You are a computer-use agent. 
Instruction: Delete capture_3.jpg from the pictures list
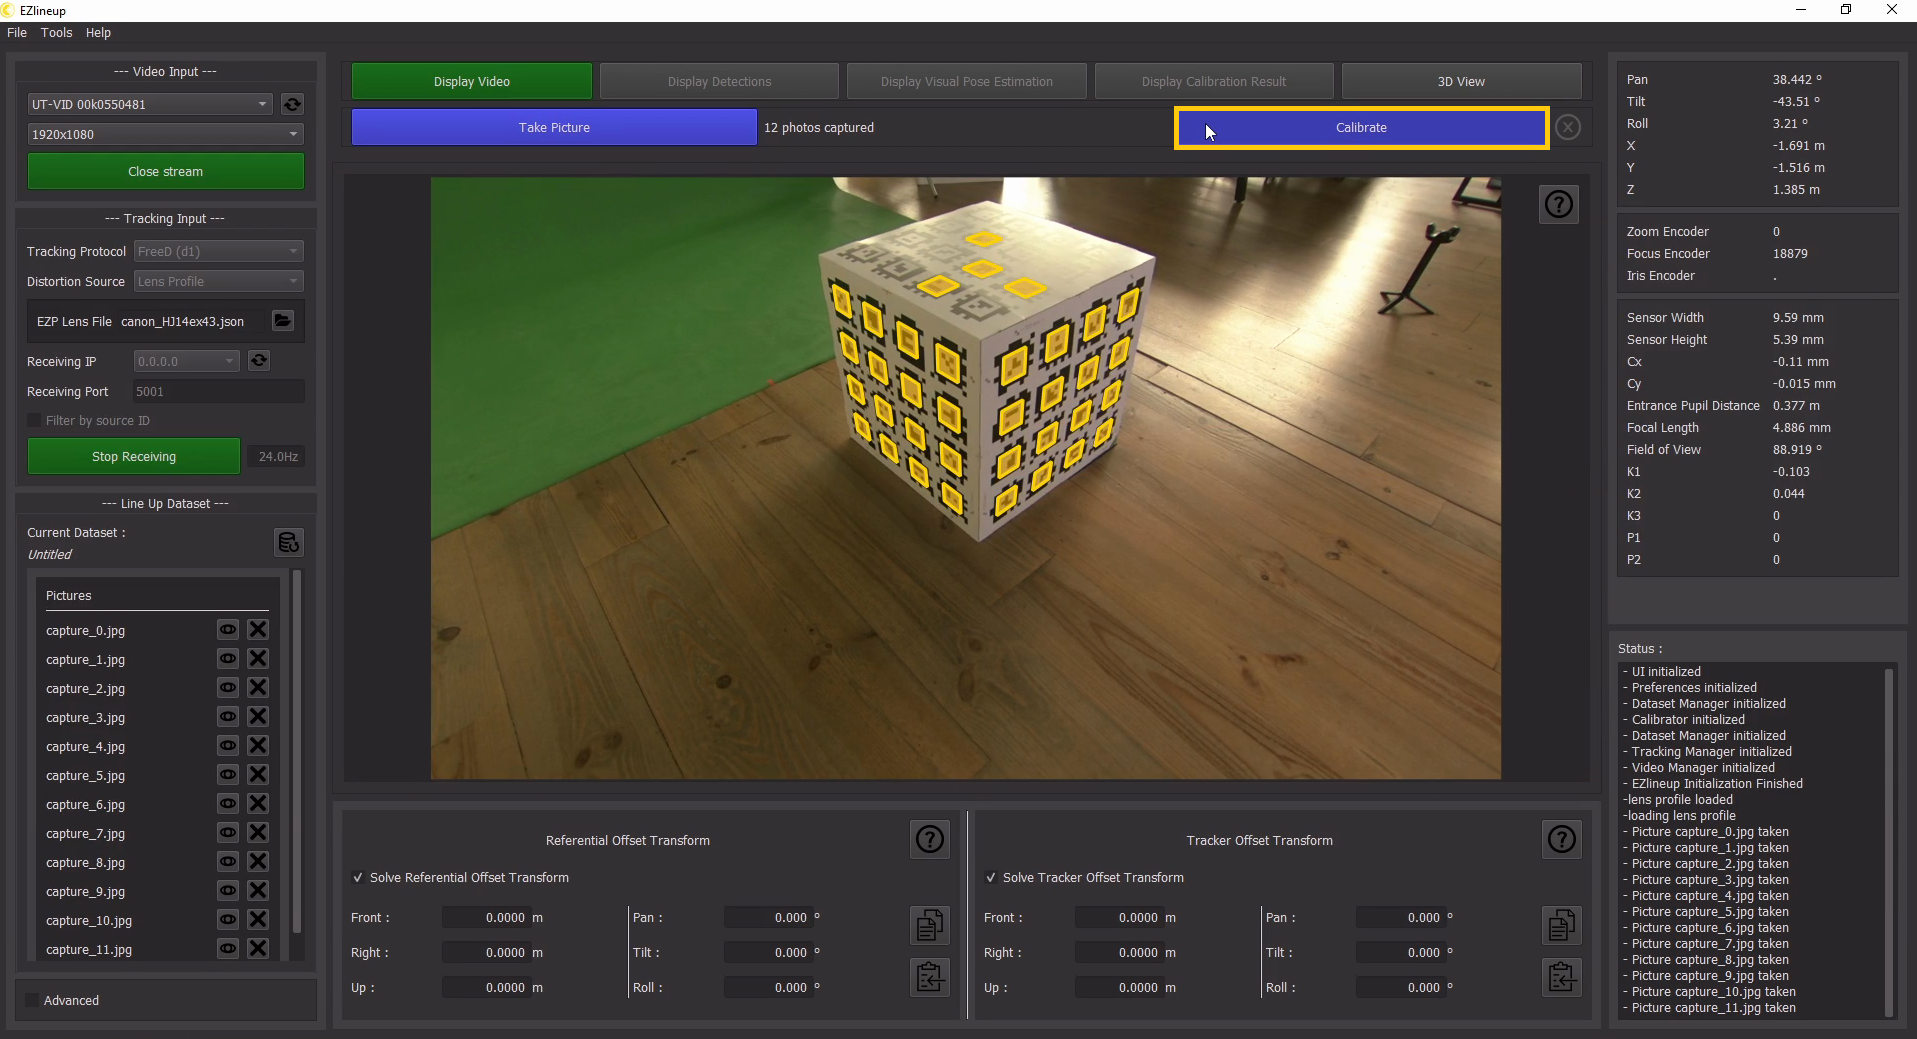(258, 717)
